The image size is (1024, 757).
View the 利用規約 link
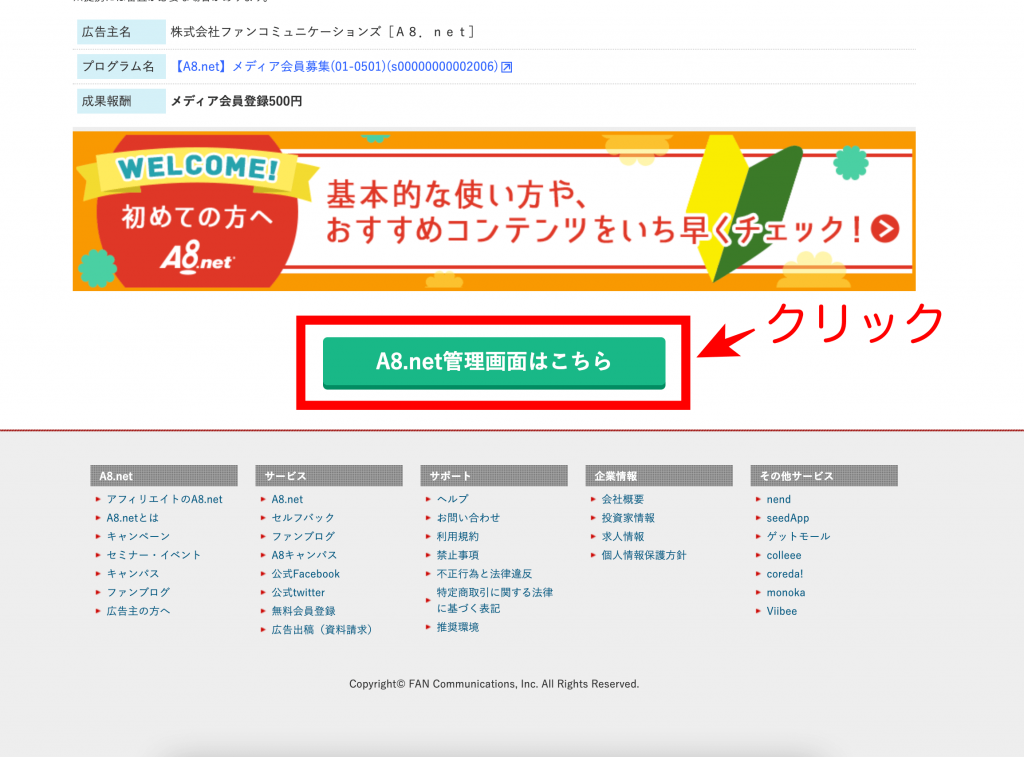click(457, 536)
